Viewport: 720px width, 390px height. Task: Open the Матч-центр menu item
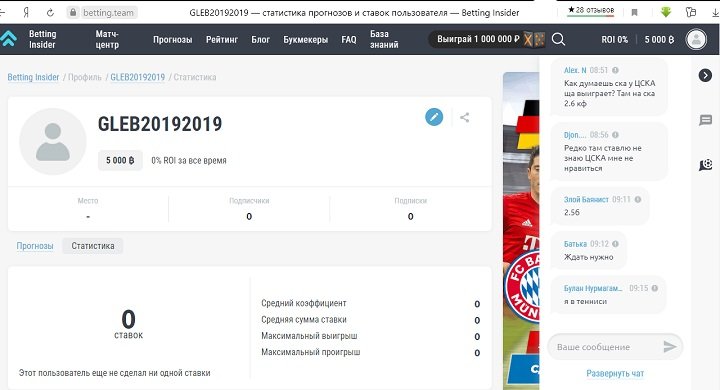click(x=107, y=40)
